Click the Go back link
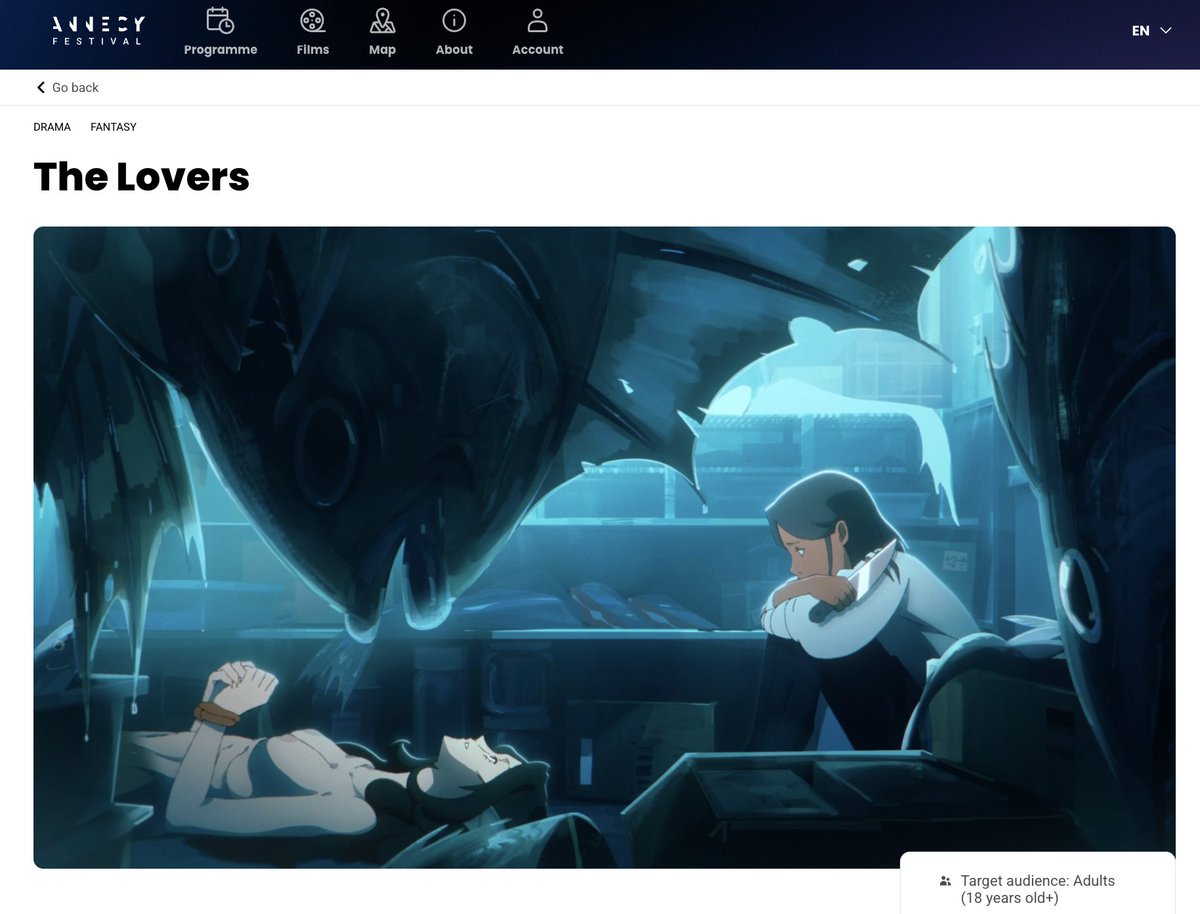Screen dimensions: 1200x914 pyautogui.click(x=67, y=88)
